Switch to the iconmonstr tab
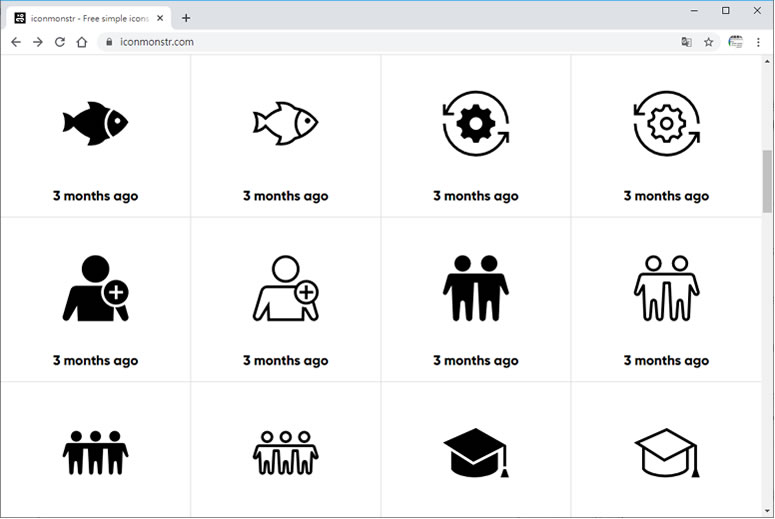The height and width of the screenshot is (519, 775). coord(89,18)
